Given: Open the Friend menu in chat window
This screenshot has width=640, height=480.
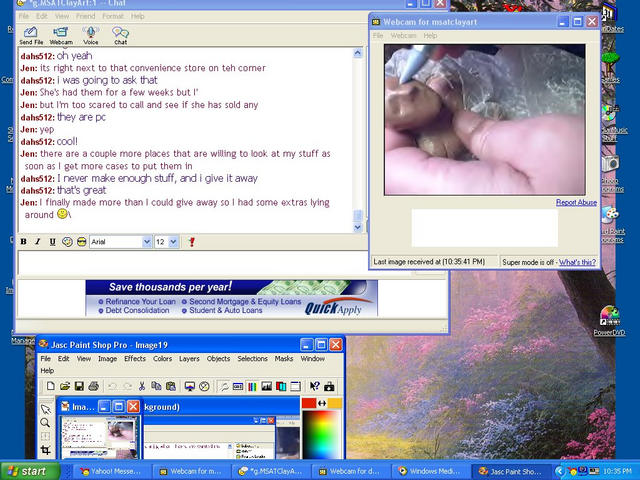Looking at the screenshot, I should tap(85, 16).
